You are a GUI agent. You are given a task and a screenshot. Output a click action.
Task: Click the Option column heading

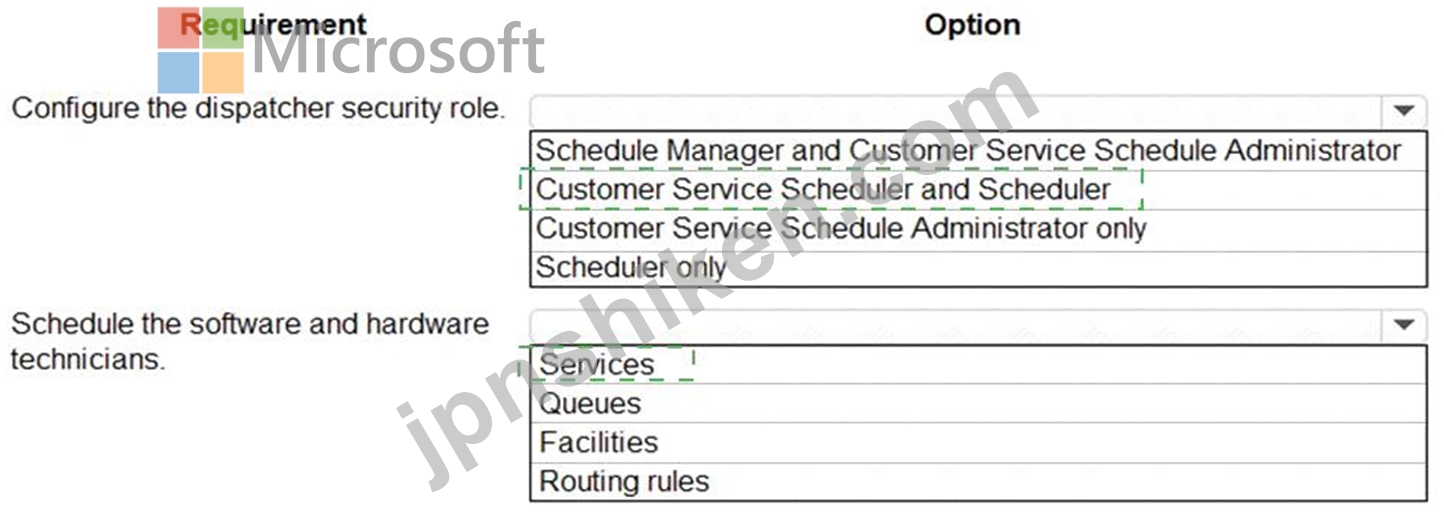972,25
